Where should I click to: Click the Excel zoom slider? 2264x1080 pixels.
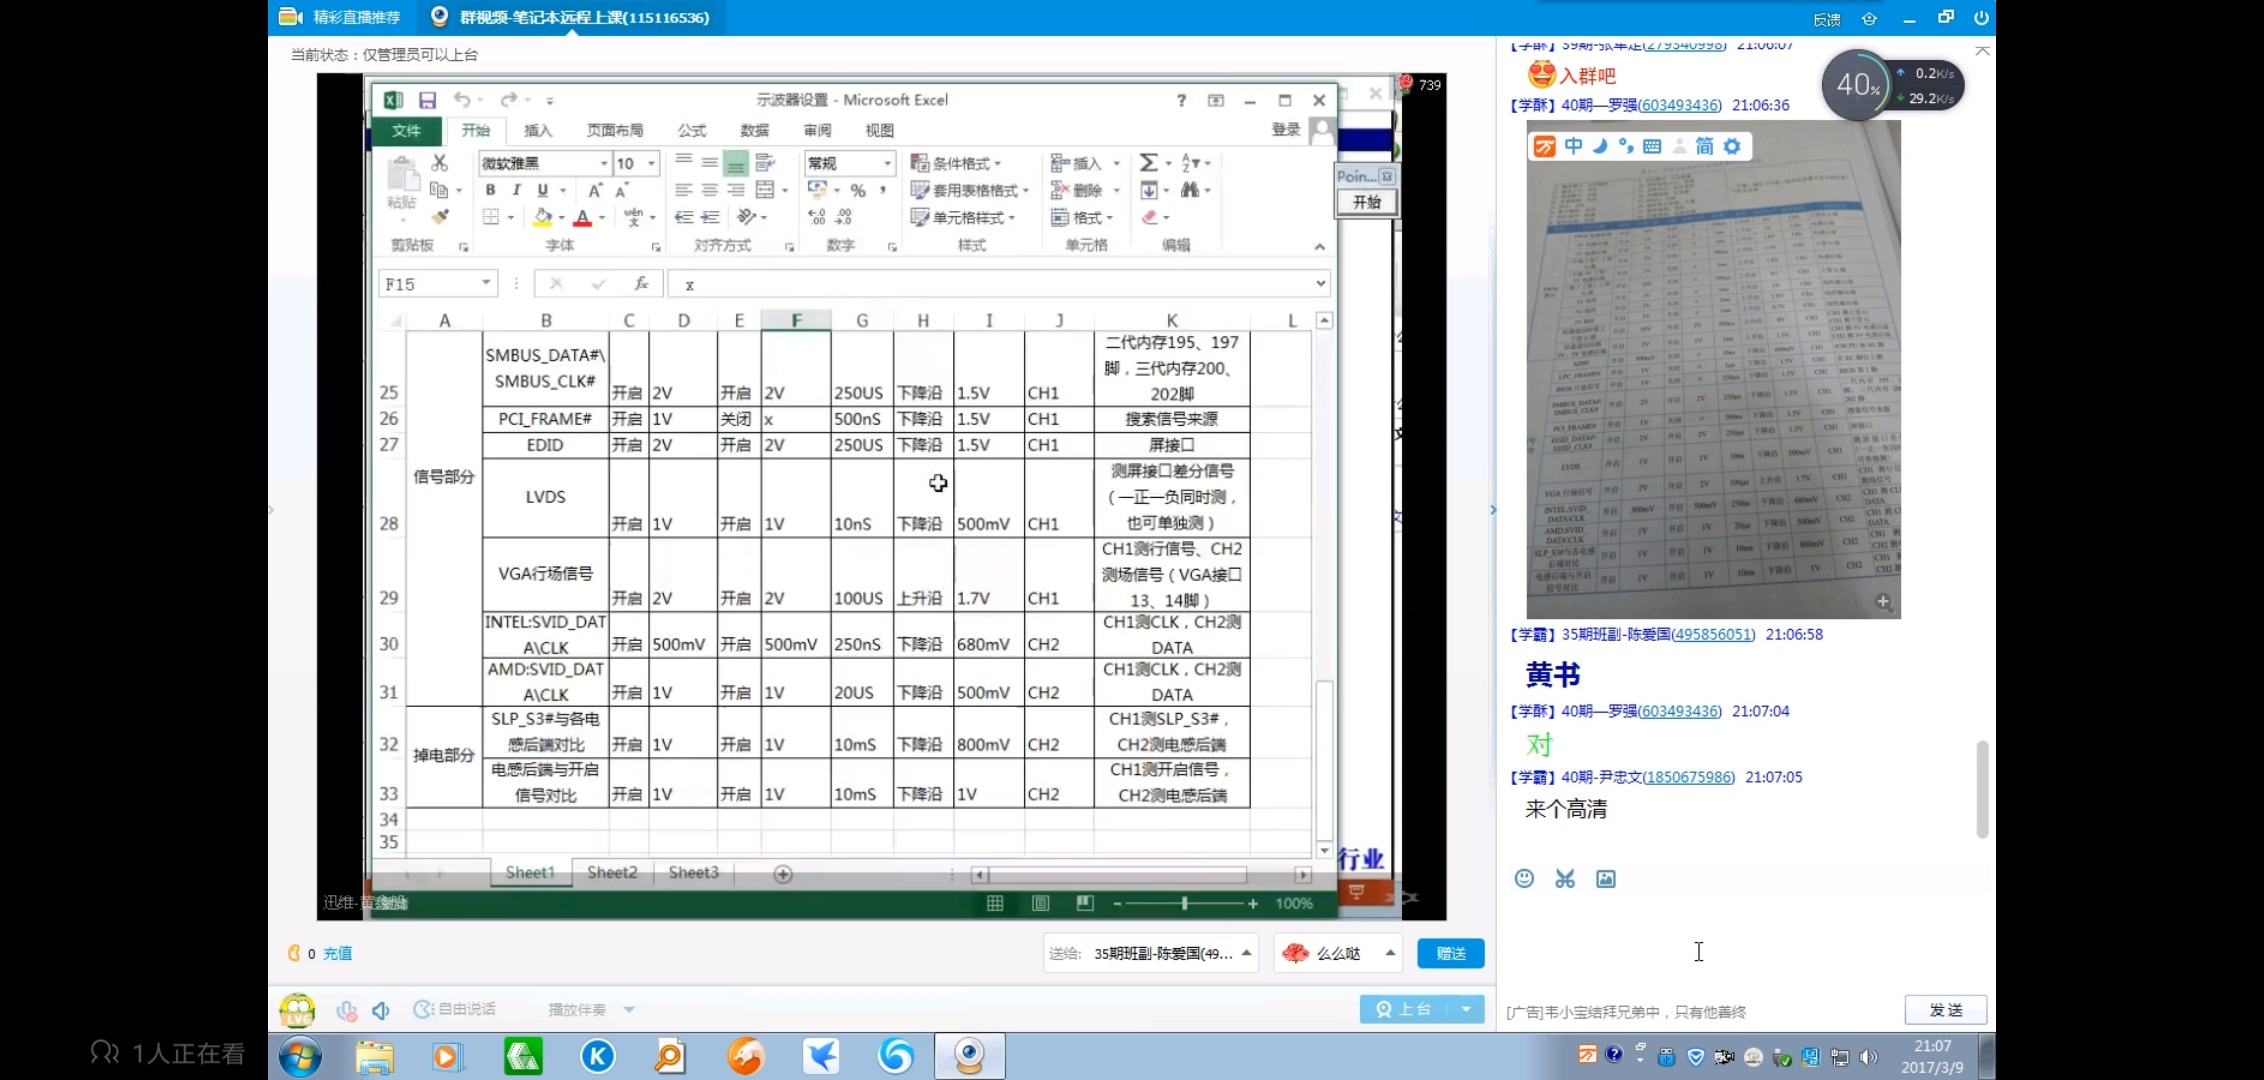pos(1184,903)
